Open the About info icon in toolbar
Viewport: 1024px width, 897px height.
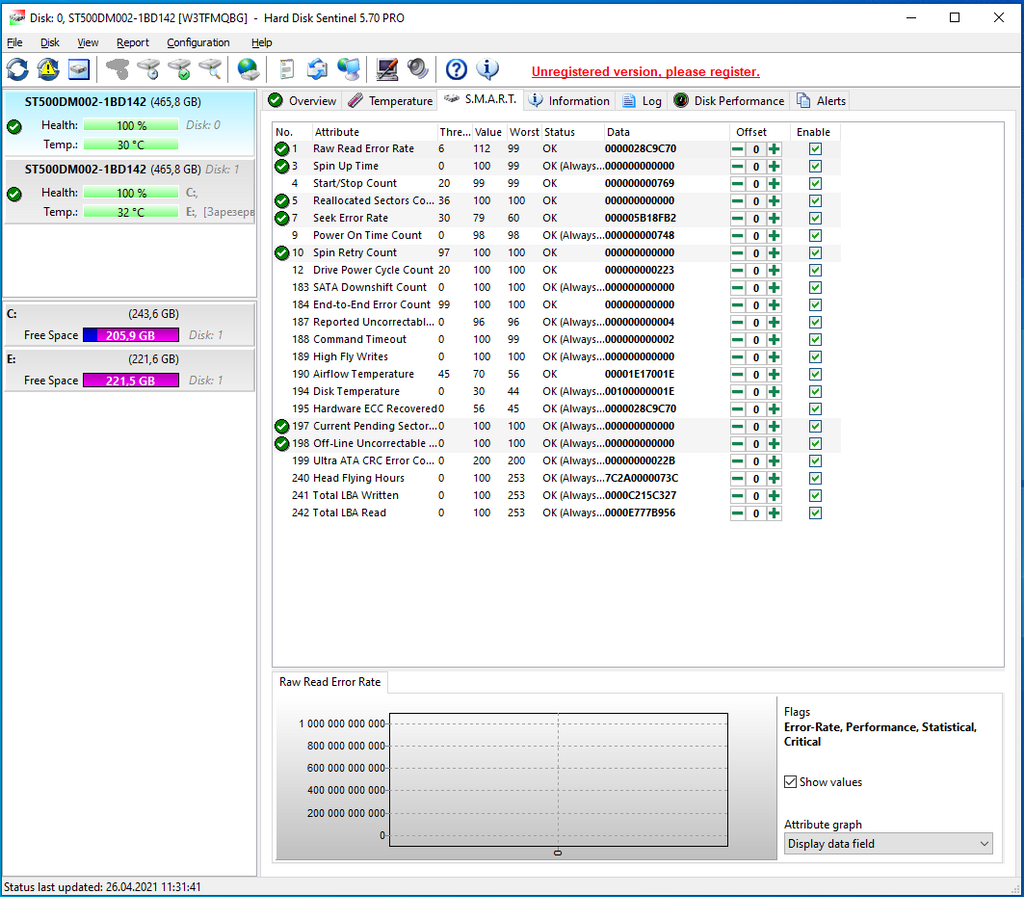tap(488, 69)
